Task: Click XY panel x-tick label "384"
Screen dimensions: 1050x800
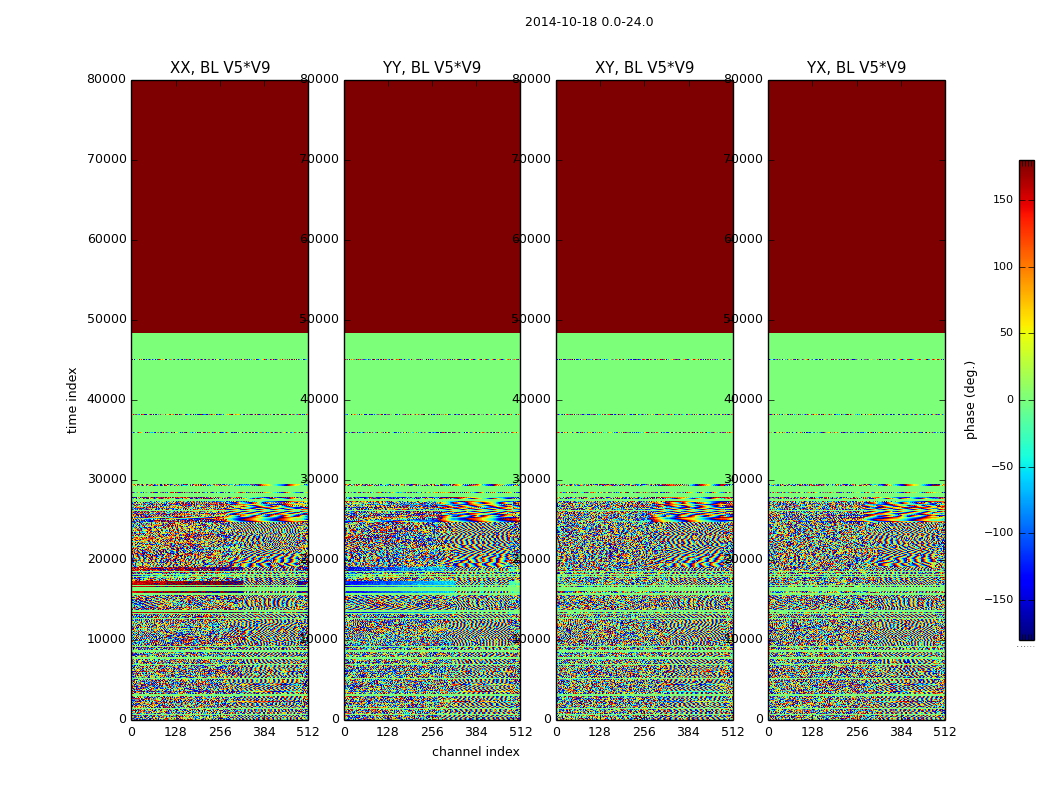Action: 688,732
